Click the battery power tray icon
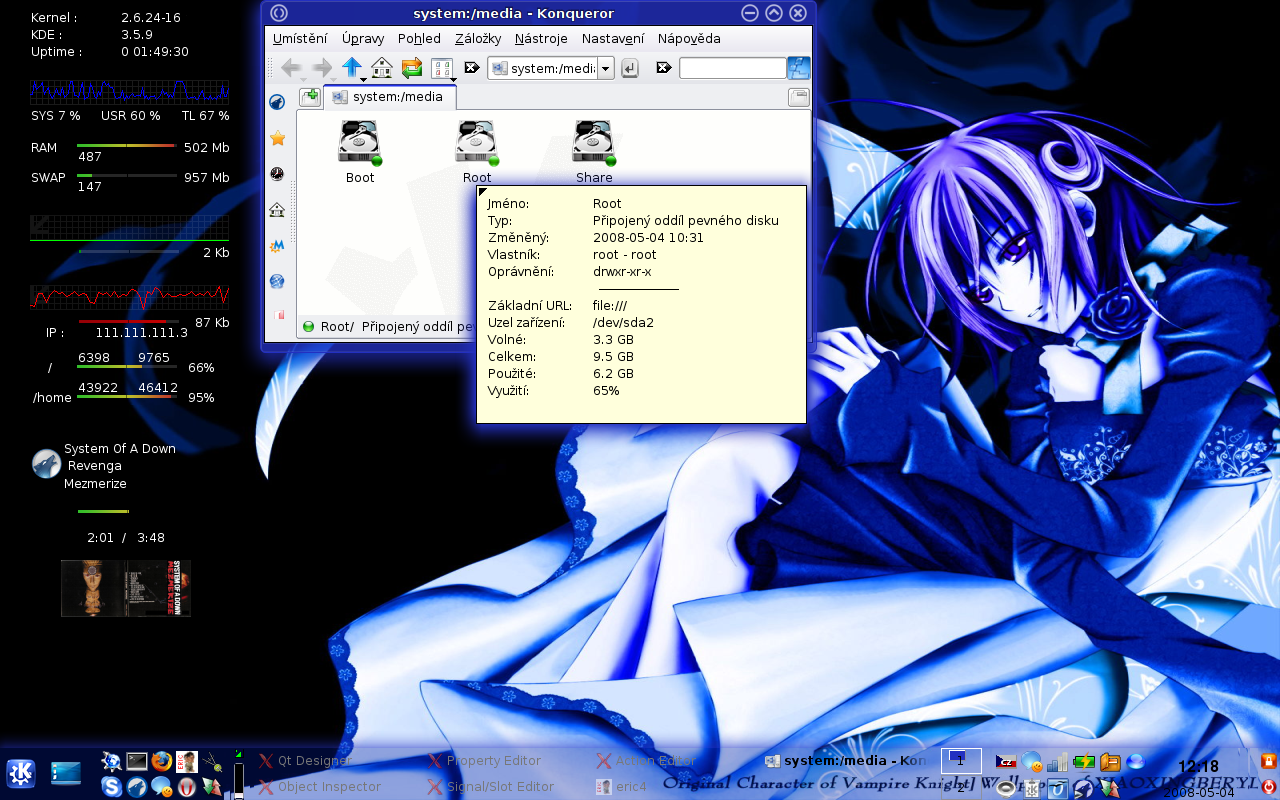 point(1084,762)
